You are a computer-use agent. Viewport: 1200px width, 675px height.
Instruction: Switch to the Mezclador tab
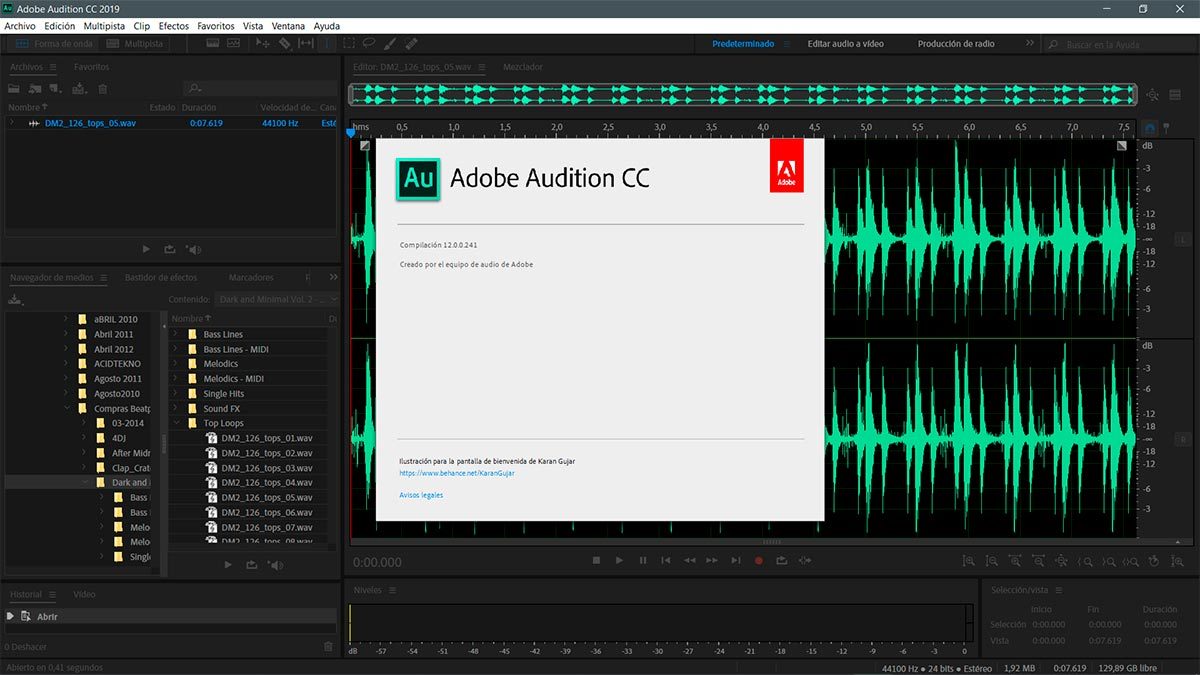point(523,67)
